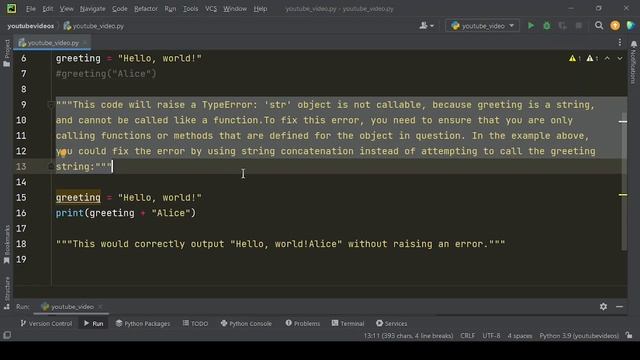This screenshot has width=640, height=360.
Task: Collapse fold marker at line 13
Action: coord(51,166)
